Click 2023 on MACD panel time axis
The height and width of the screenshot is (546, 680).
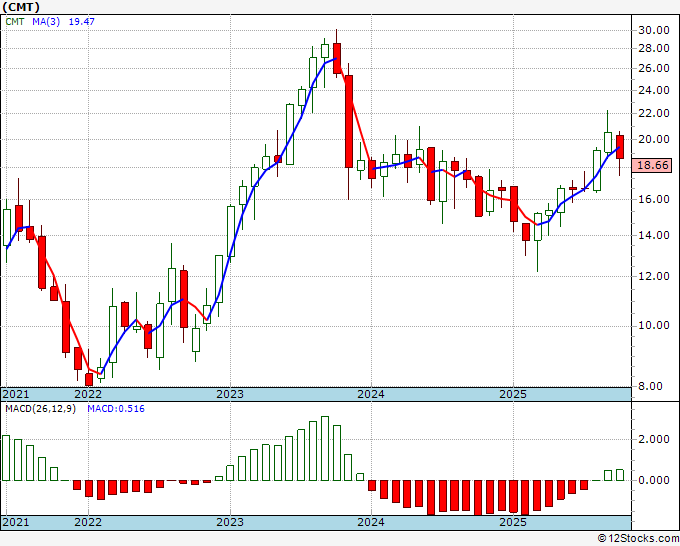point(230,522)
